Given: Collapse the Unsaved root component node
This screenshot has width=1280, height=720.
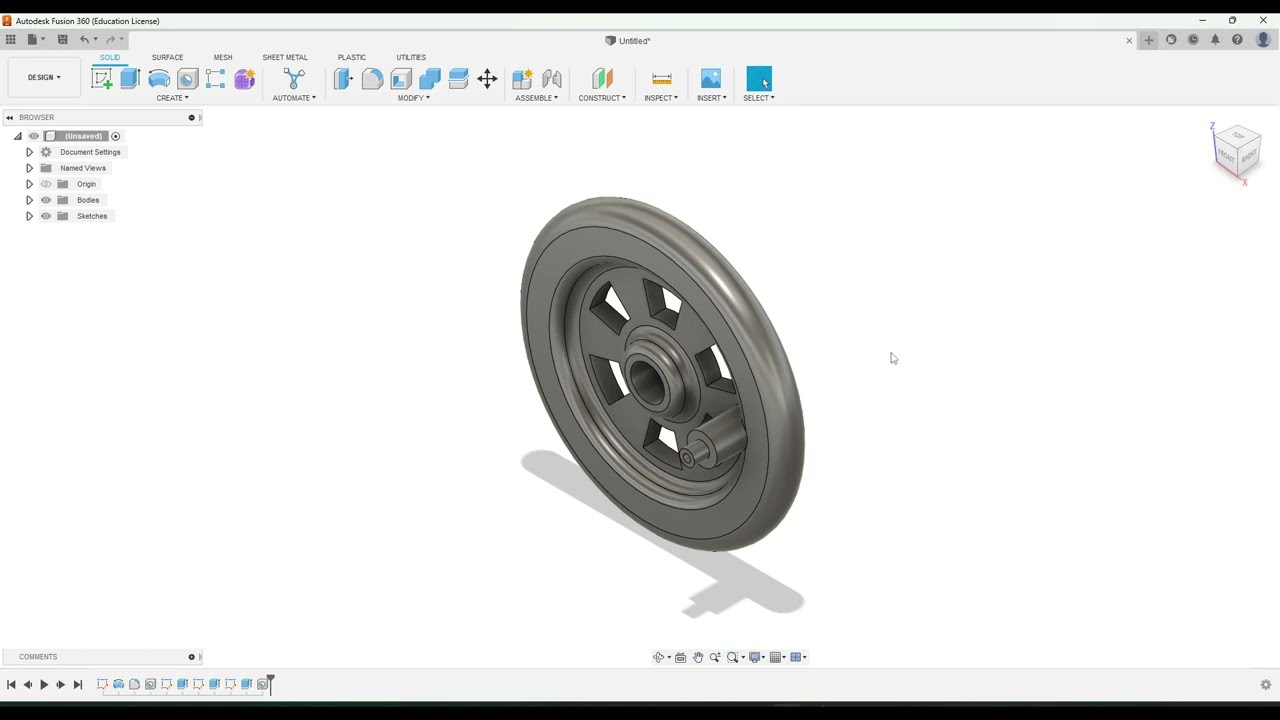Looking at the screenshot, I should tap(17, 136).
